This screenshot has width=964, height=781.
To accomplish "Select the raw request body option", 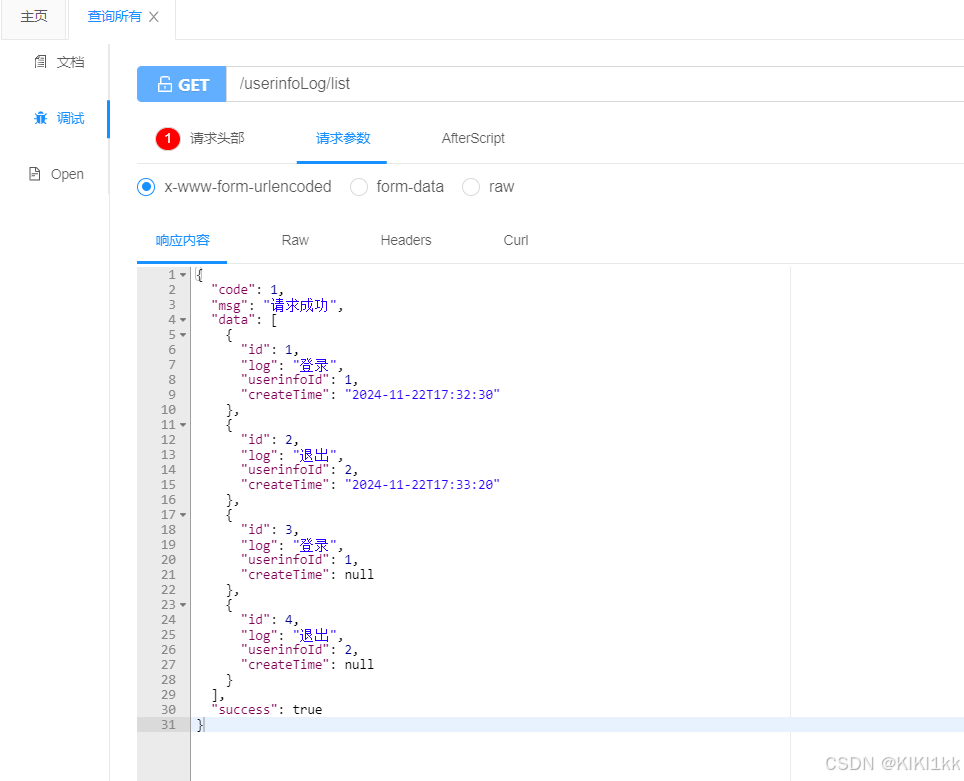I will (x=470, y=187).
